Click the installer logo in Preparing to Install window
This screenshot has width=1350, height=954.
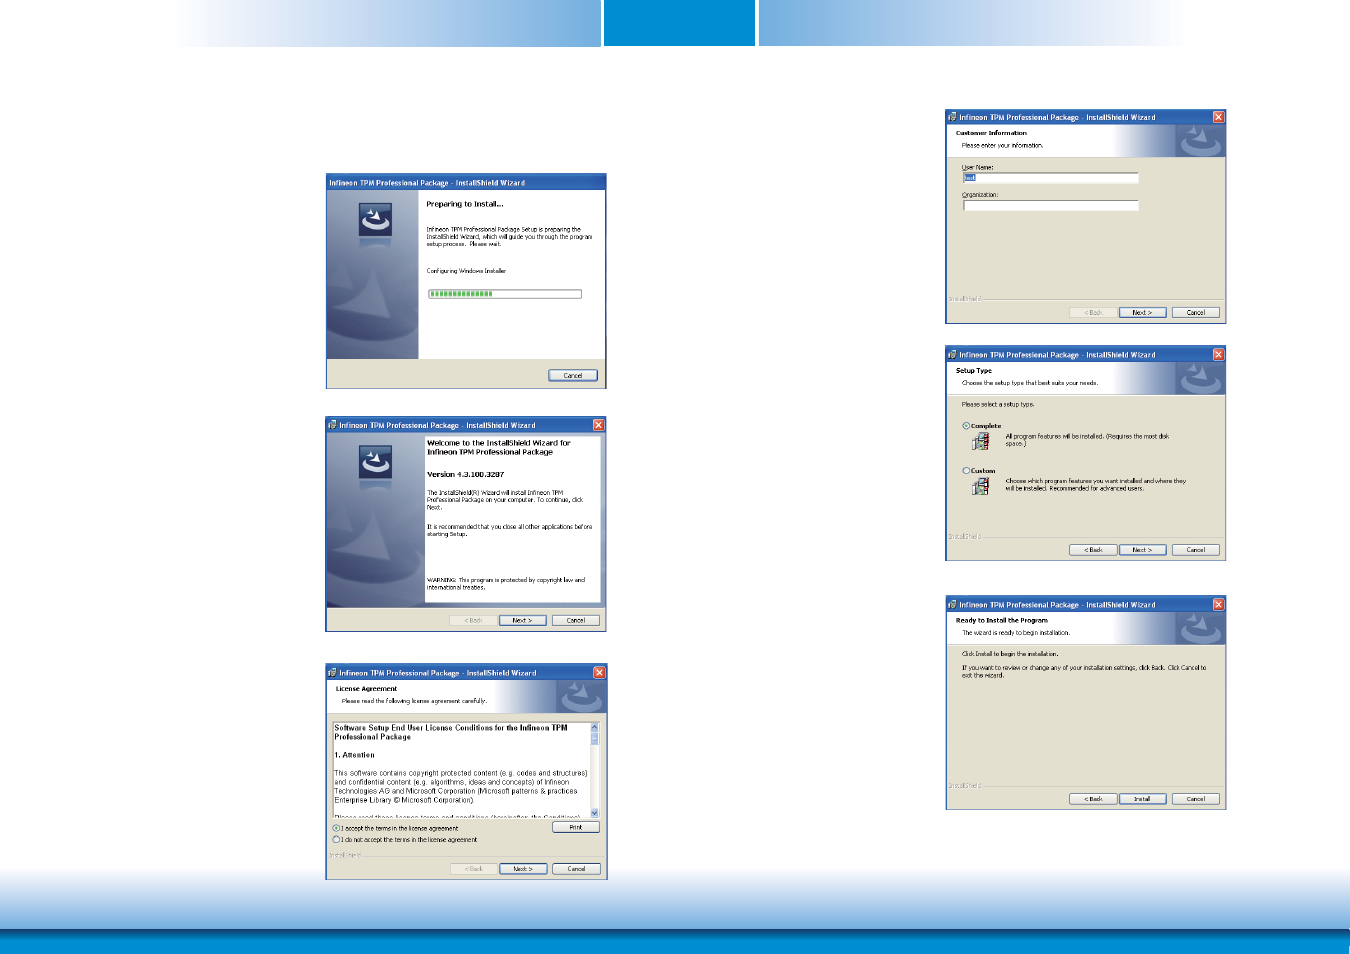coord(375,219)
